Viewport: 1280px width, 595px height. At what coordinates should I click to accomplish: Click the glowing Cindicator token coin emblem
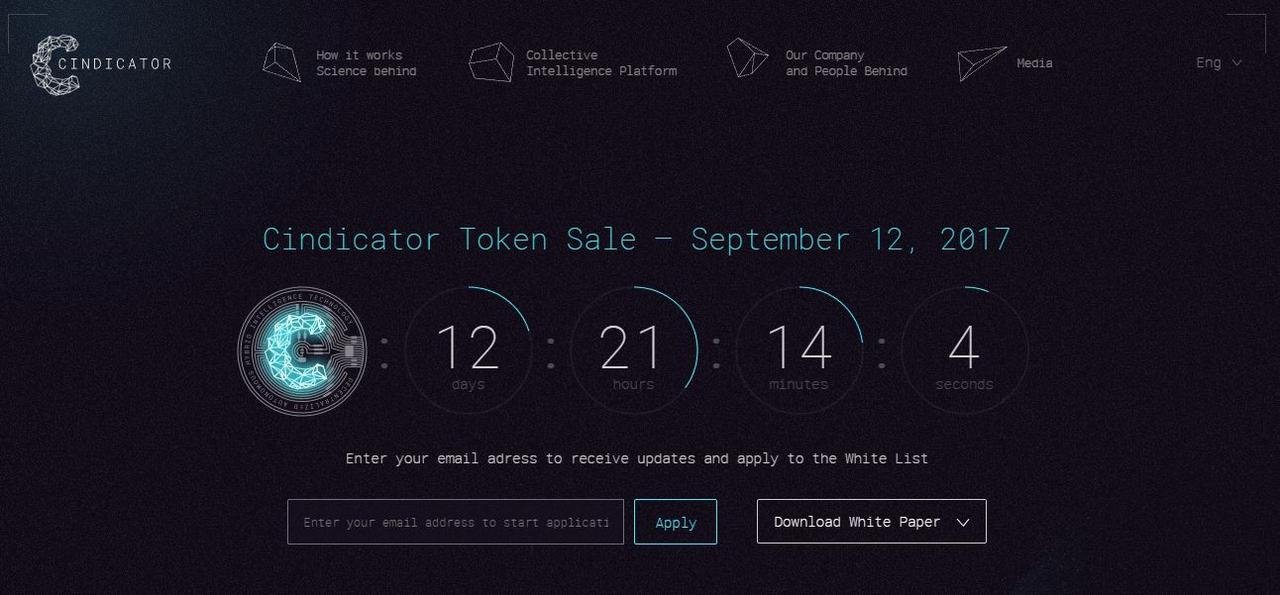(x=302, y=351)
